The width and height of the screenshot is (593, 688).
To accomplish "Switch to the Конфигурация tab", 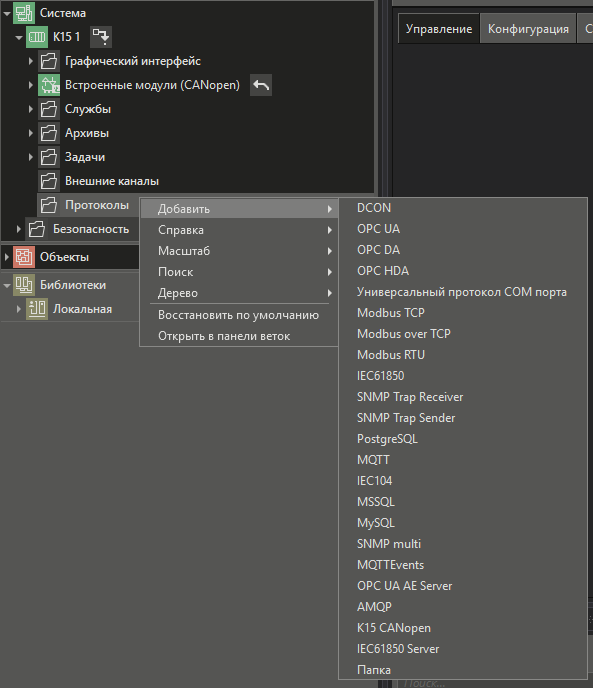I will (x=528, y=29).
